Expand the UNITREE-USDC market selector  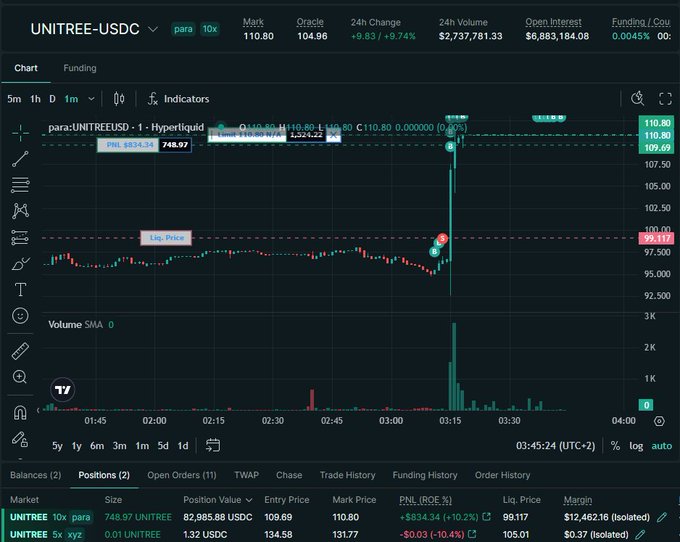(153, 29)
